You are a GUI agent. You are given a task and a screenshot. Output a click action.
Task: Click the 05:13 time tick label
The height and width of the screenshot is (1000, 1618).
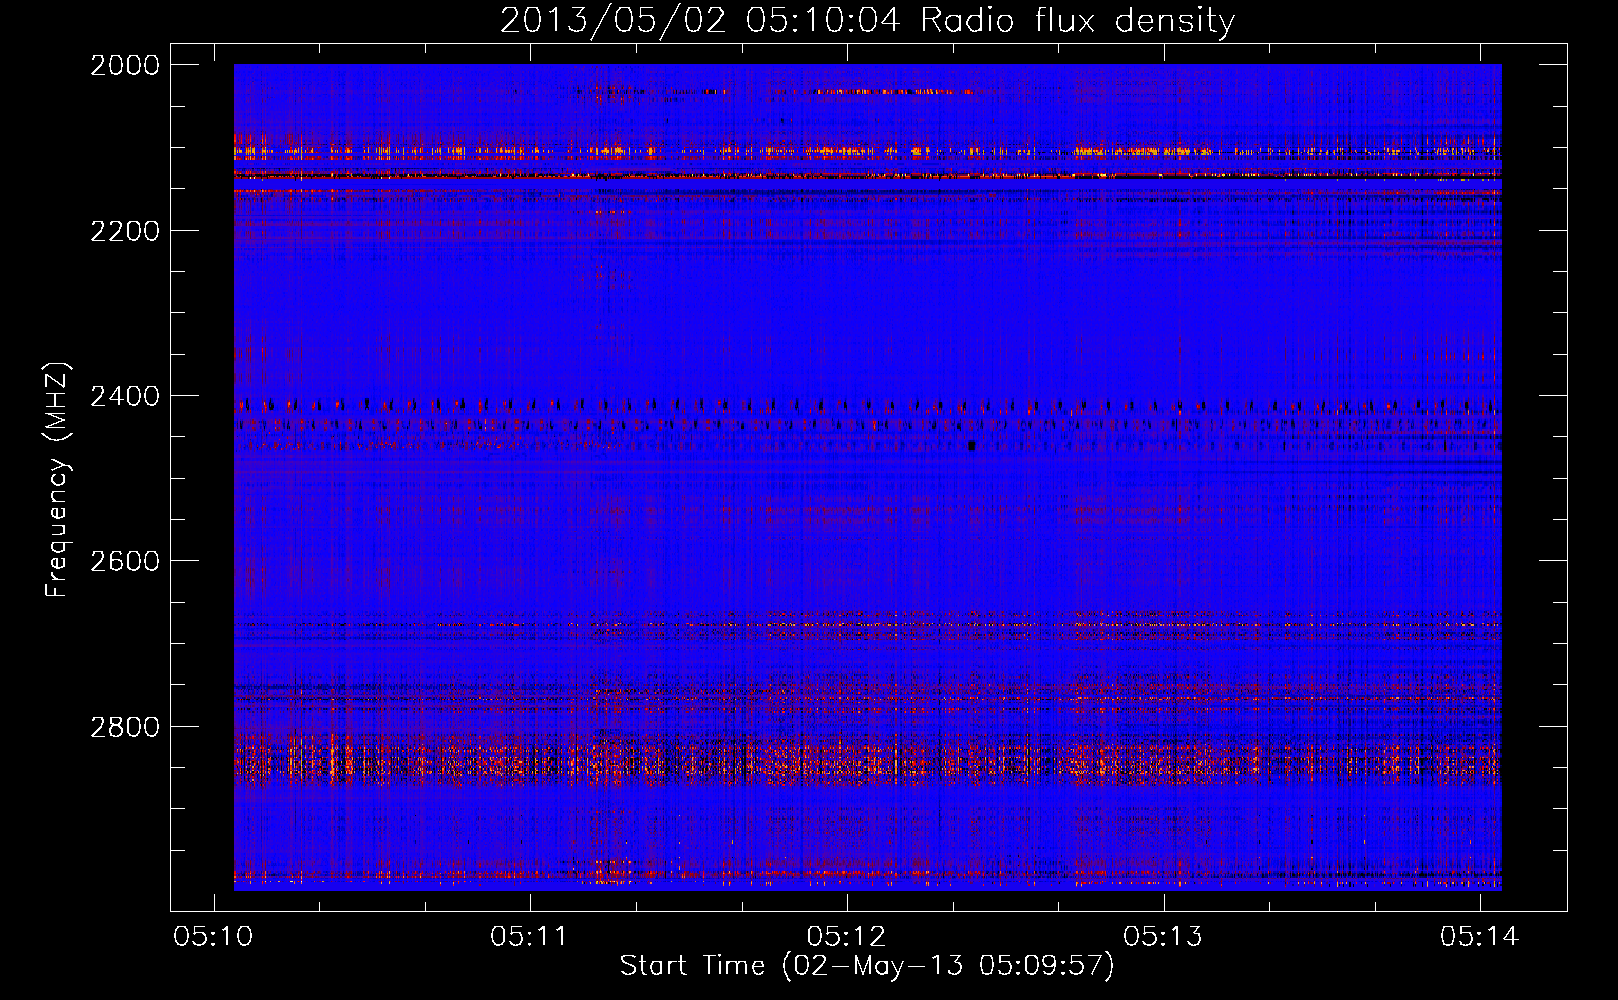point(1163,936)
